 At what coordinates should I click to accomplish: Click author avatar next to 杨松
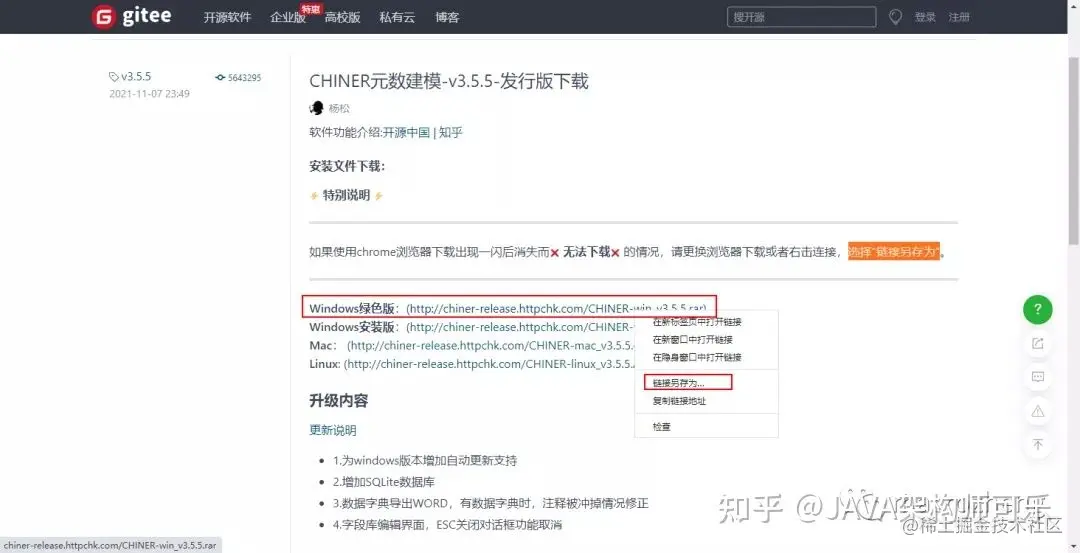pyautogui.click(x=317, y=108)
